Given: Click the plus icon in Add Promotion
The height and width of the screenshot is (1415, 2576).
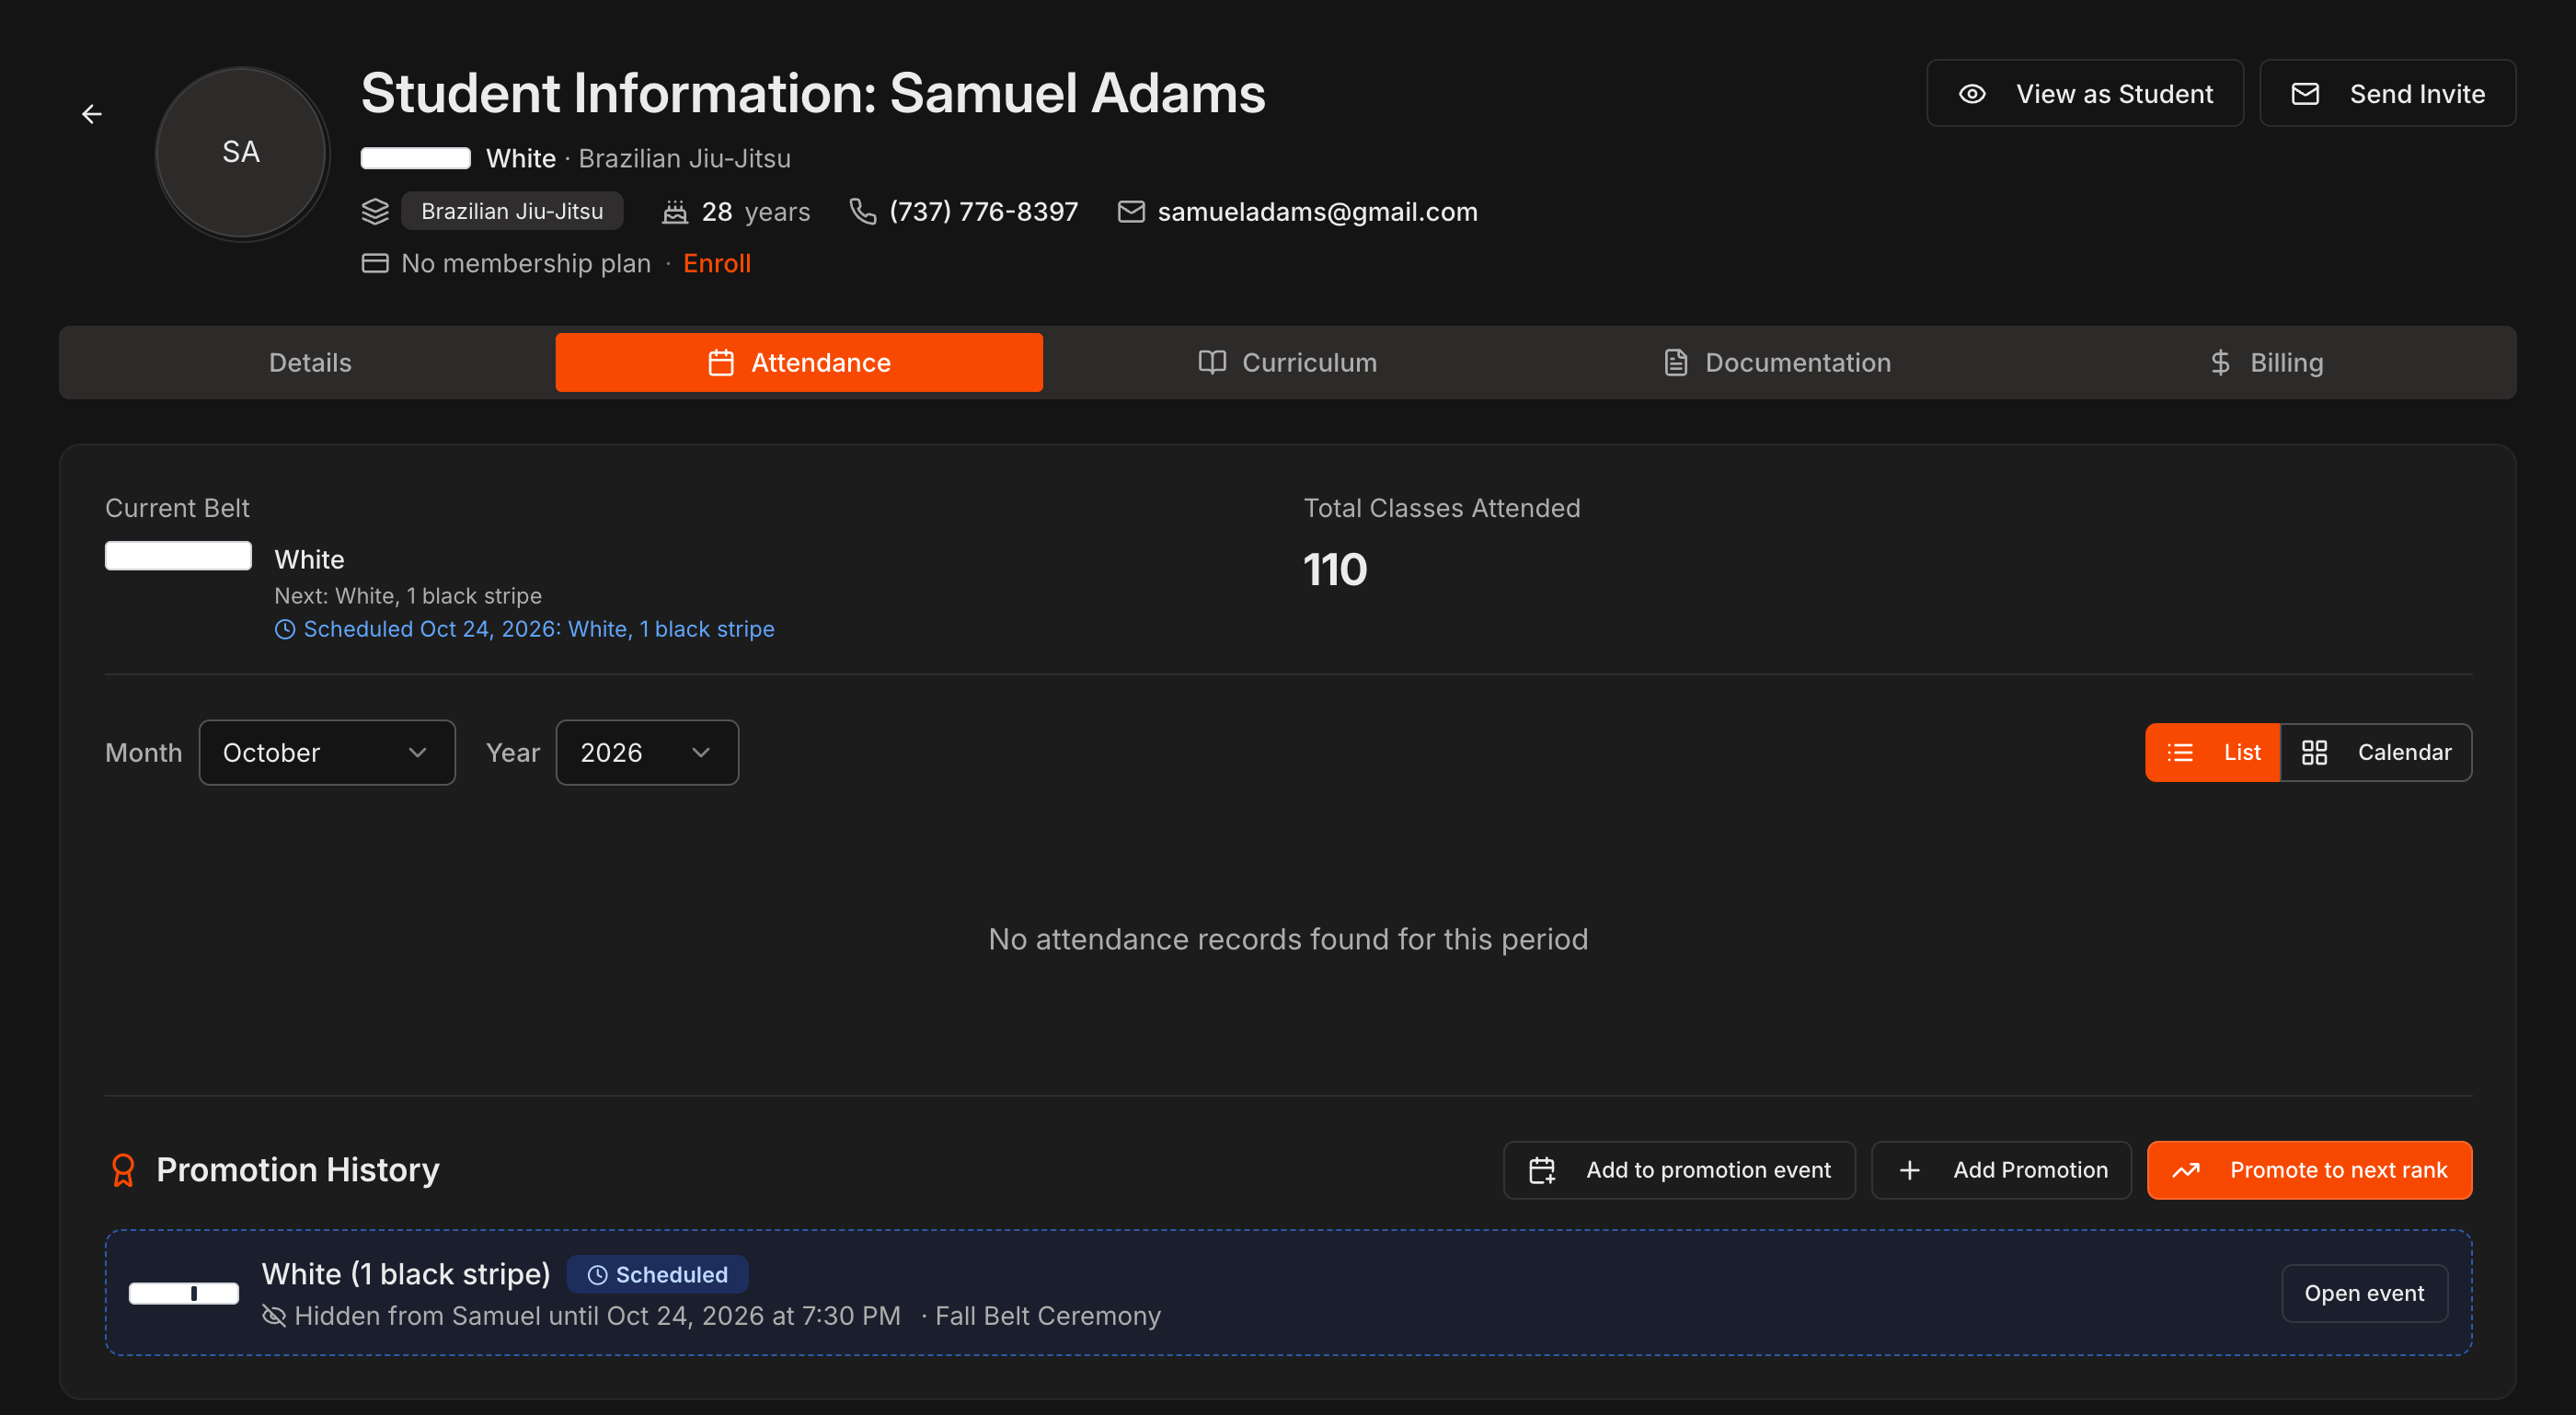Looking at the screenshot, I should point(1909,1170).
